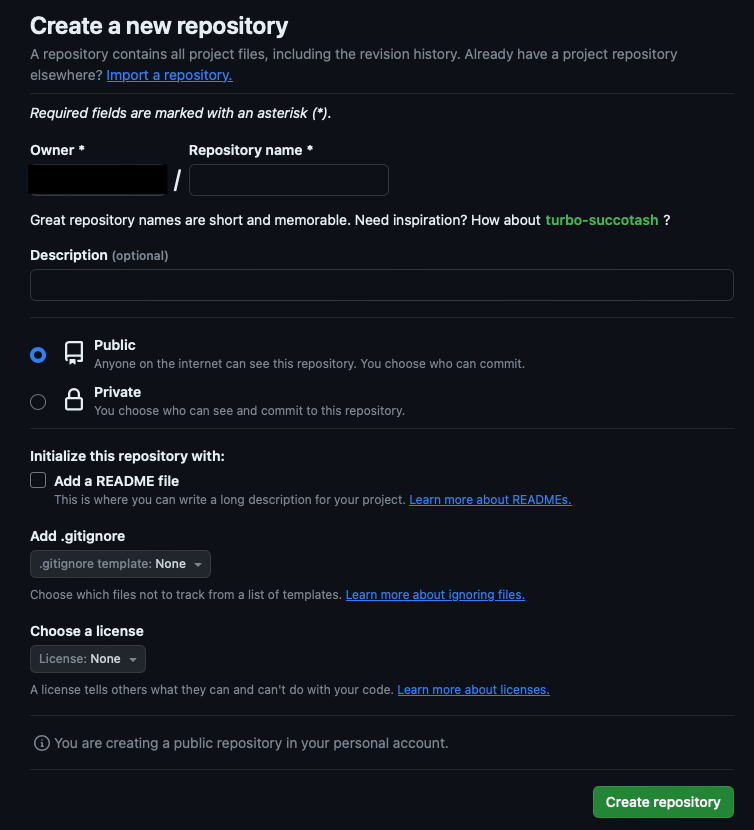This screenshot has height=830, width=754.
Task: Open the License: None dropdown
Action: [88, 659]
